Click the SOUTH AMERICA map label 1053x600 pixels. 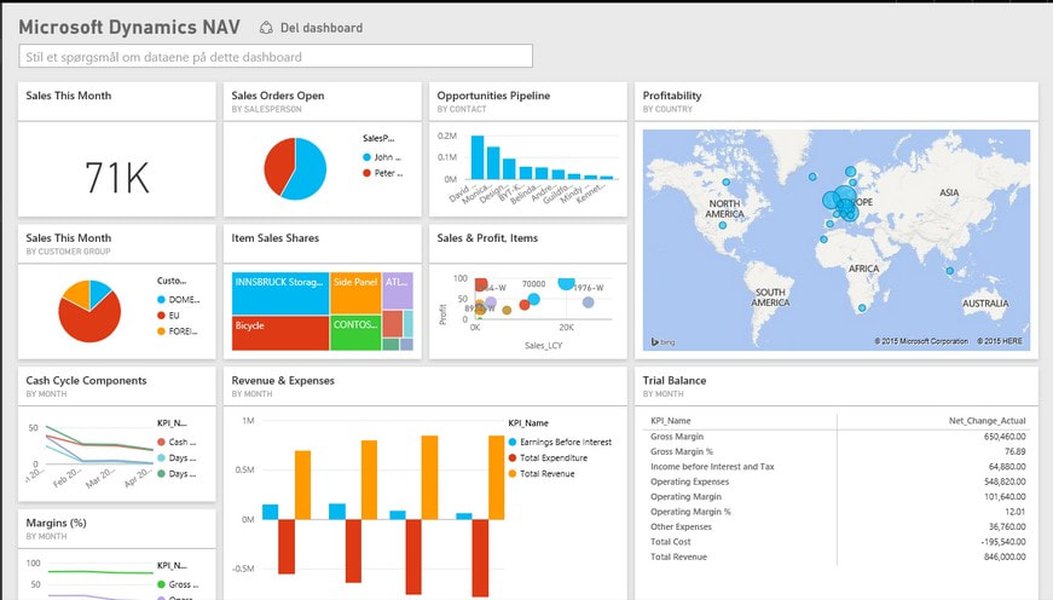(x=770, y=297)
